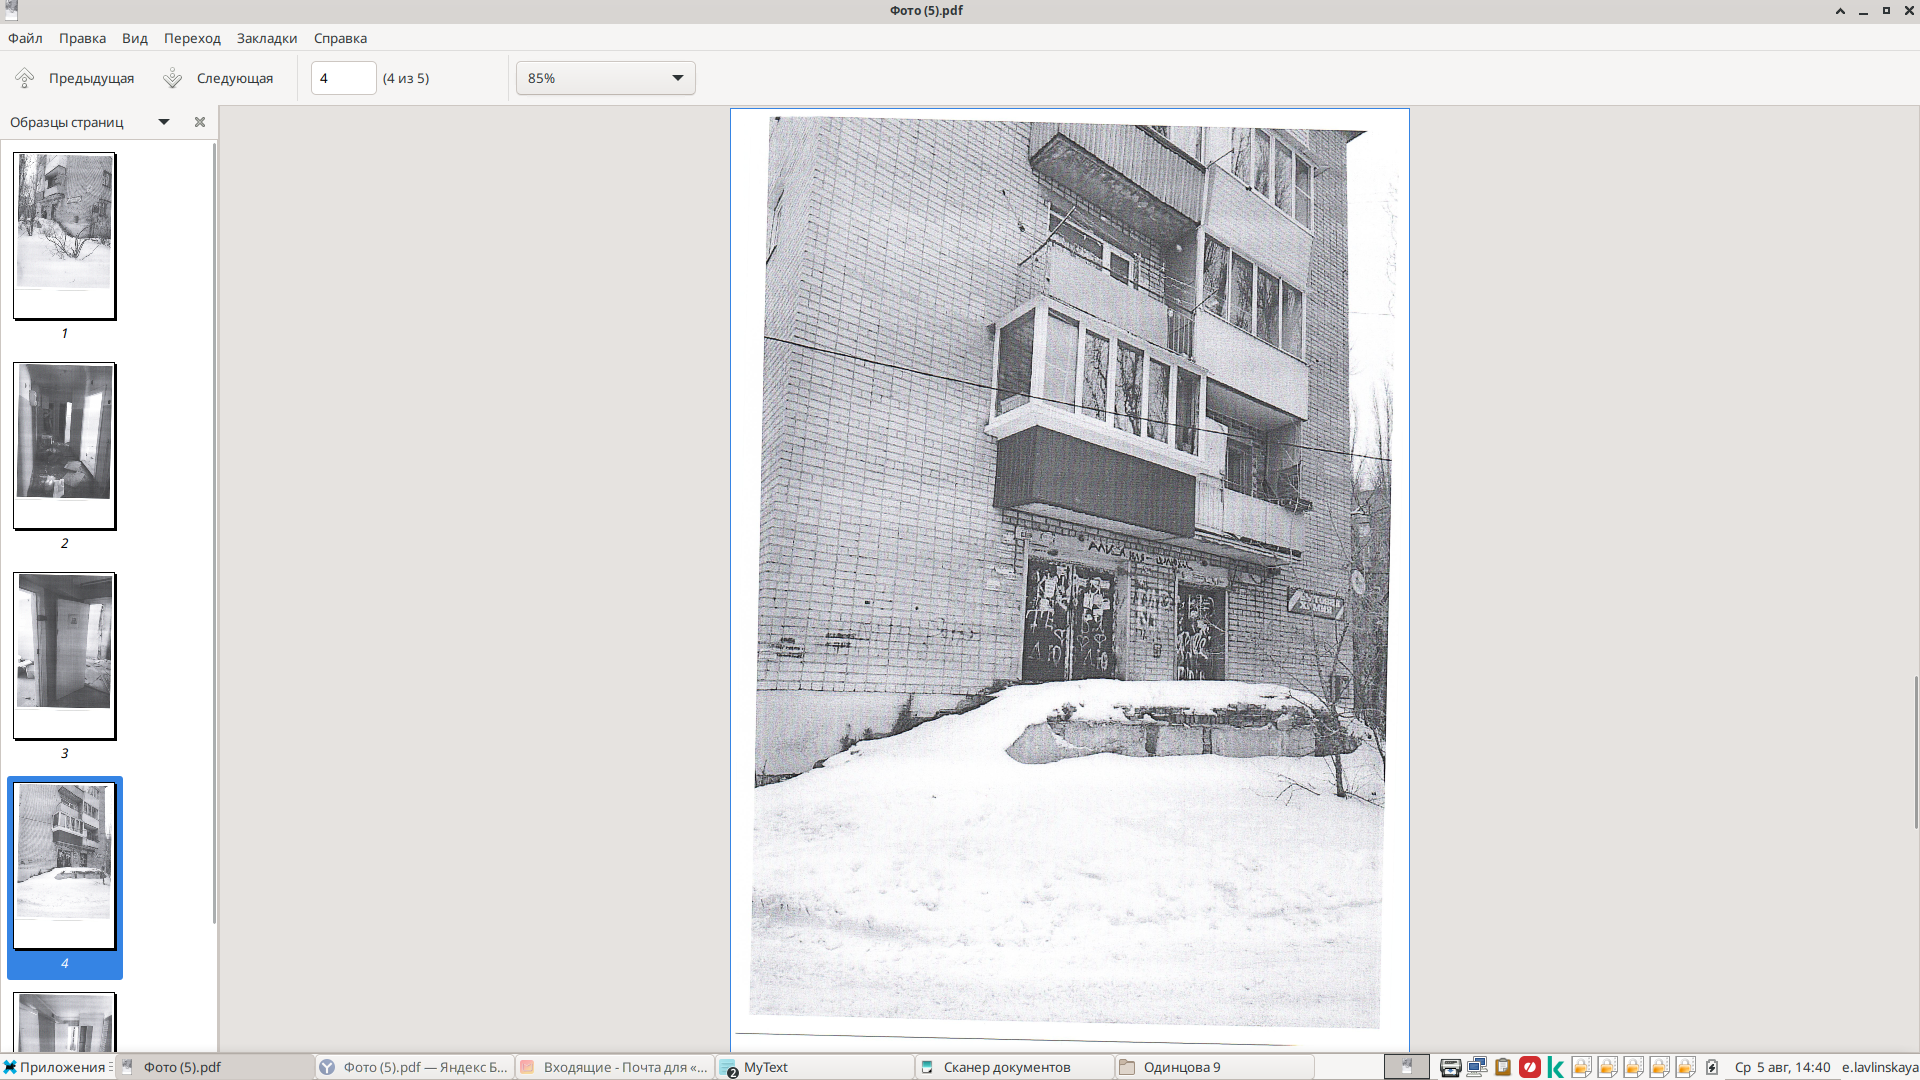The width and height of the screenshot is (1920, 1080).
Task: Click the thumbnail sidebar scrollbar
Action: 214,534
